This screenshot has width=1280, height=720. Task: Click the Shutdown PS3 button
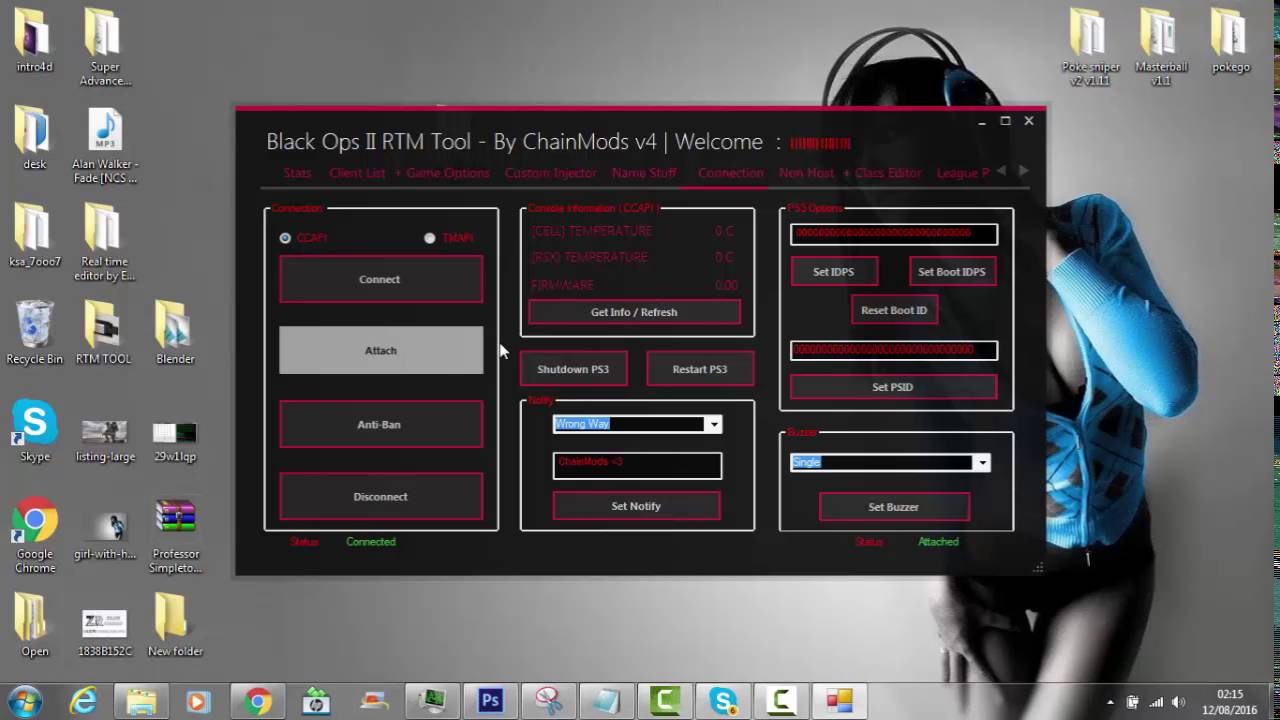pos(573,369)
